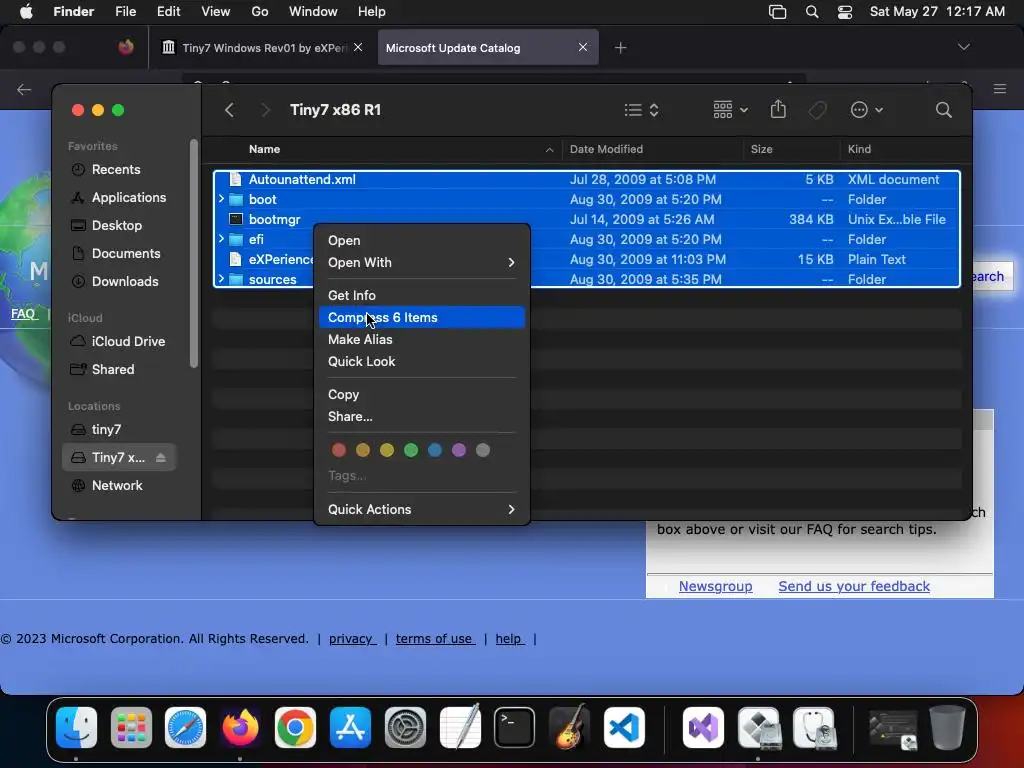Open the help link in page footer
The image size is (1024, 768).
pyautogui.click(x=509, y=639)
